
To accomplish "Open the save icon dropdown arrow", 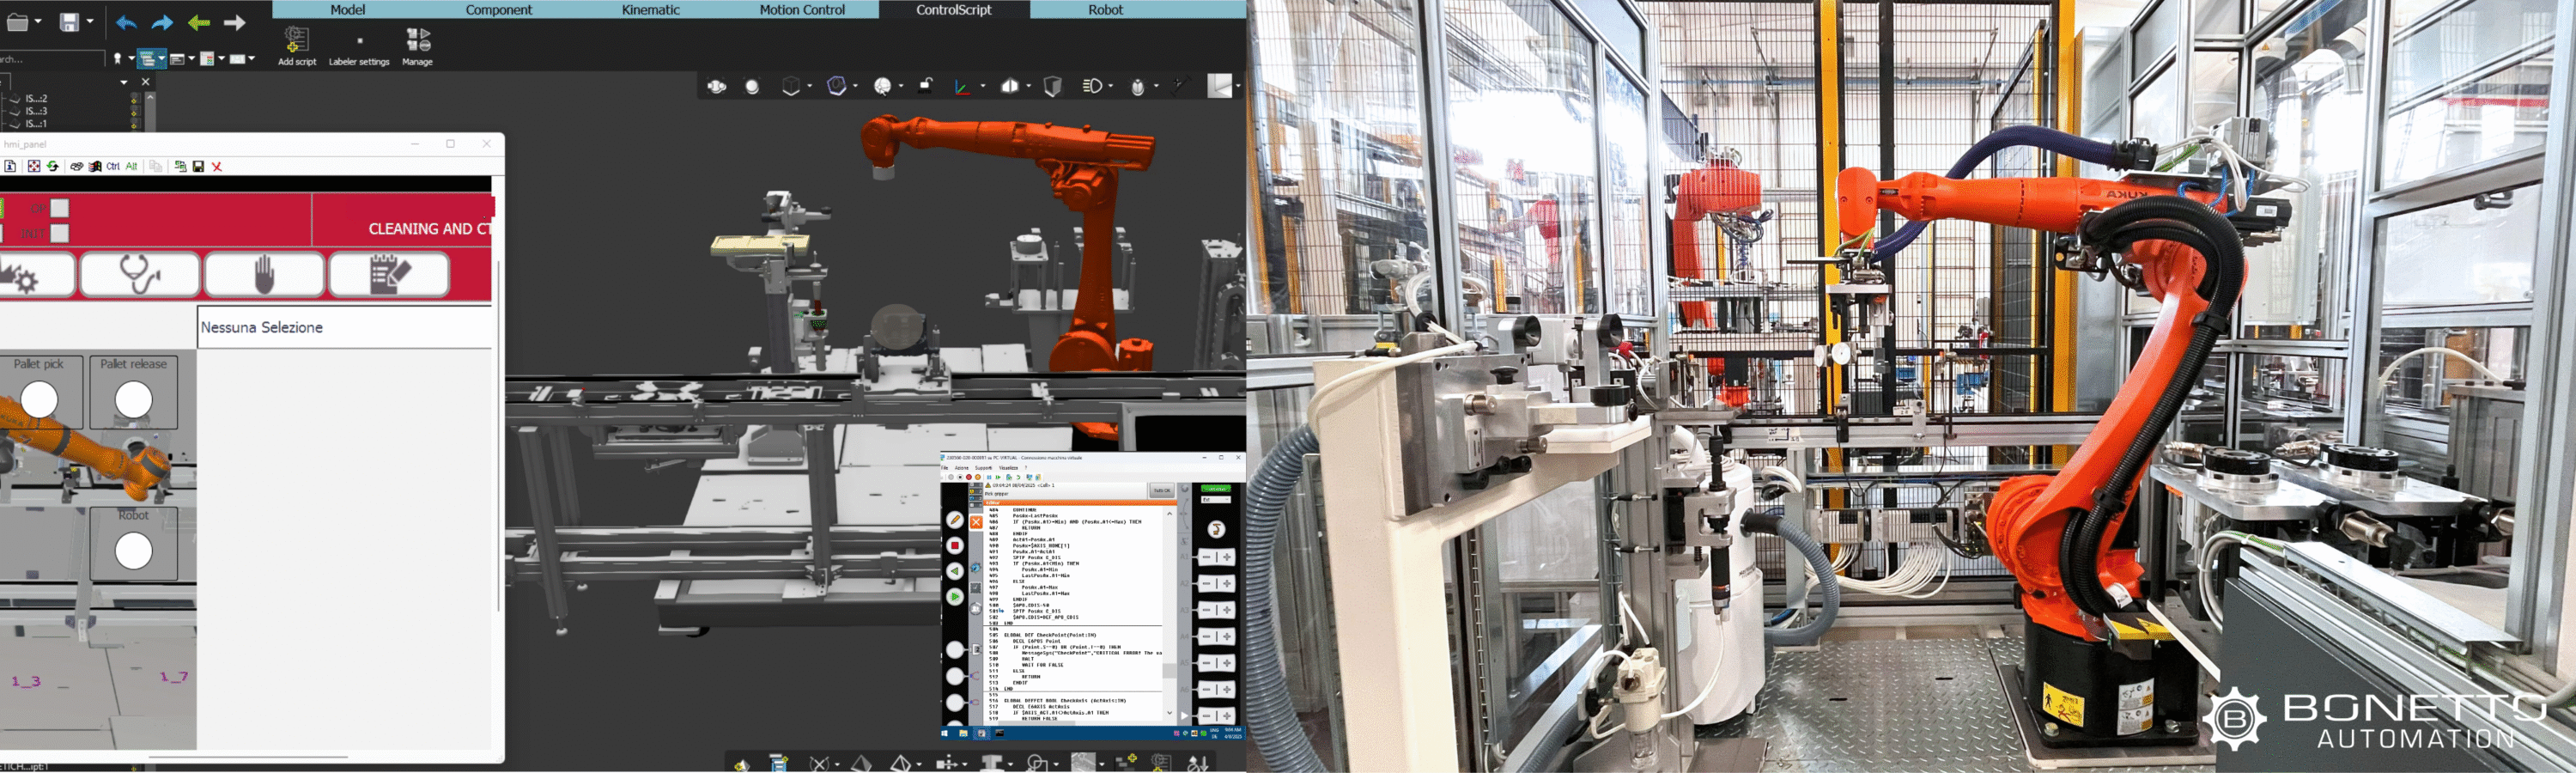I will coord(90,21).
